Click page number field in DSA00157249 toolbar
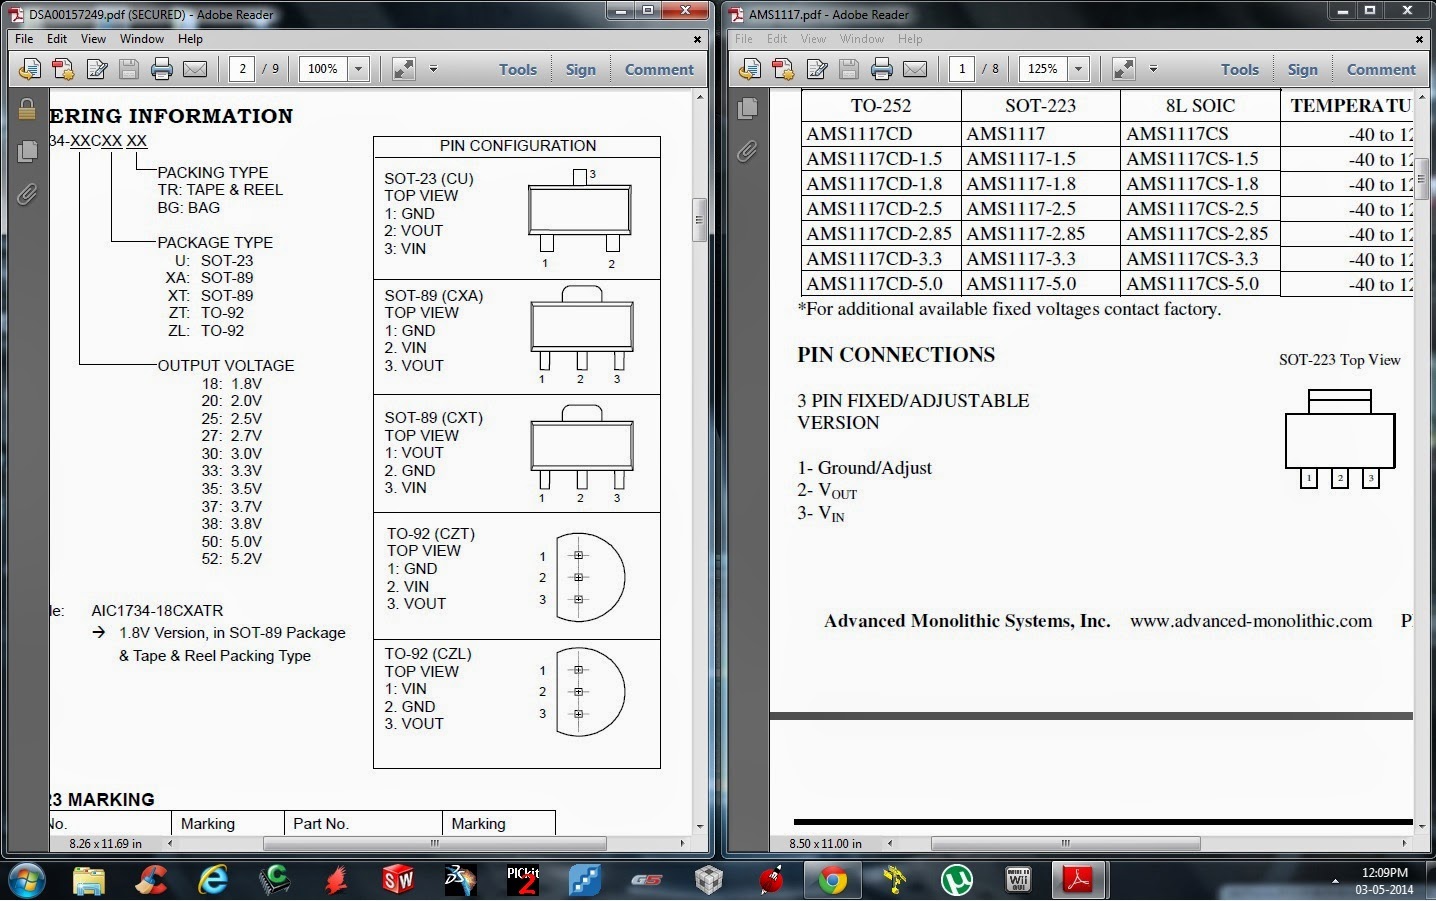 [242, 69]
